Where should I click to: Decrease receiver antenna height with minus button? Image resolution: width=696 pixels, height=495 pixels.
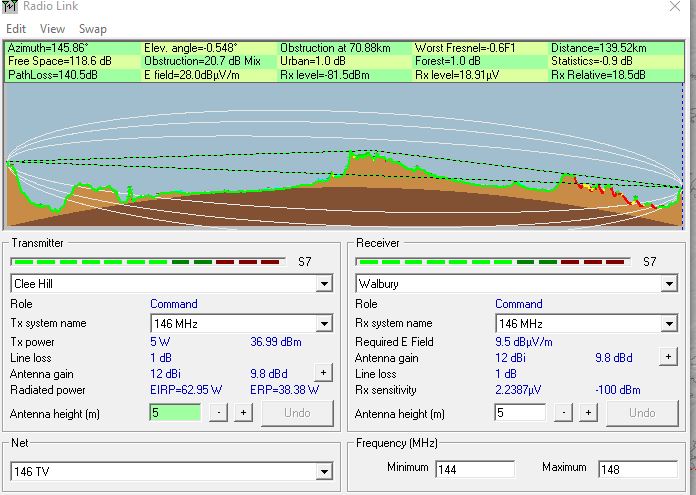(x=564, y=413)
